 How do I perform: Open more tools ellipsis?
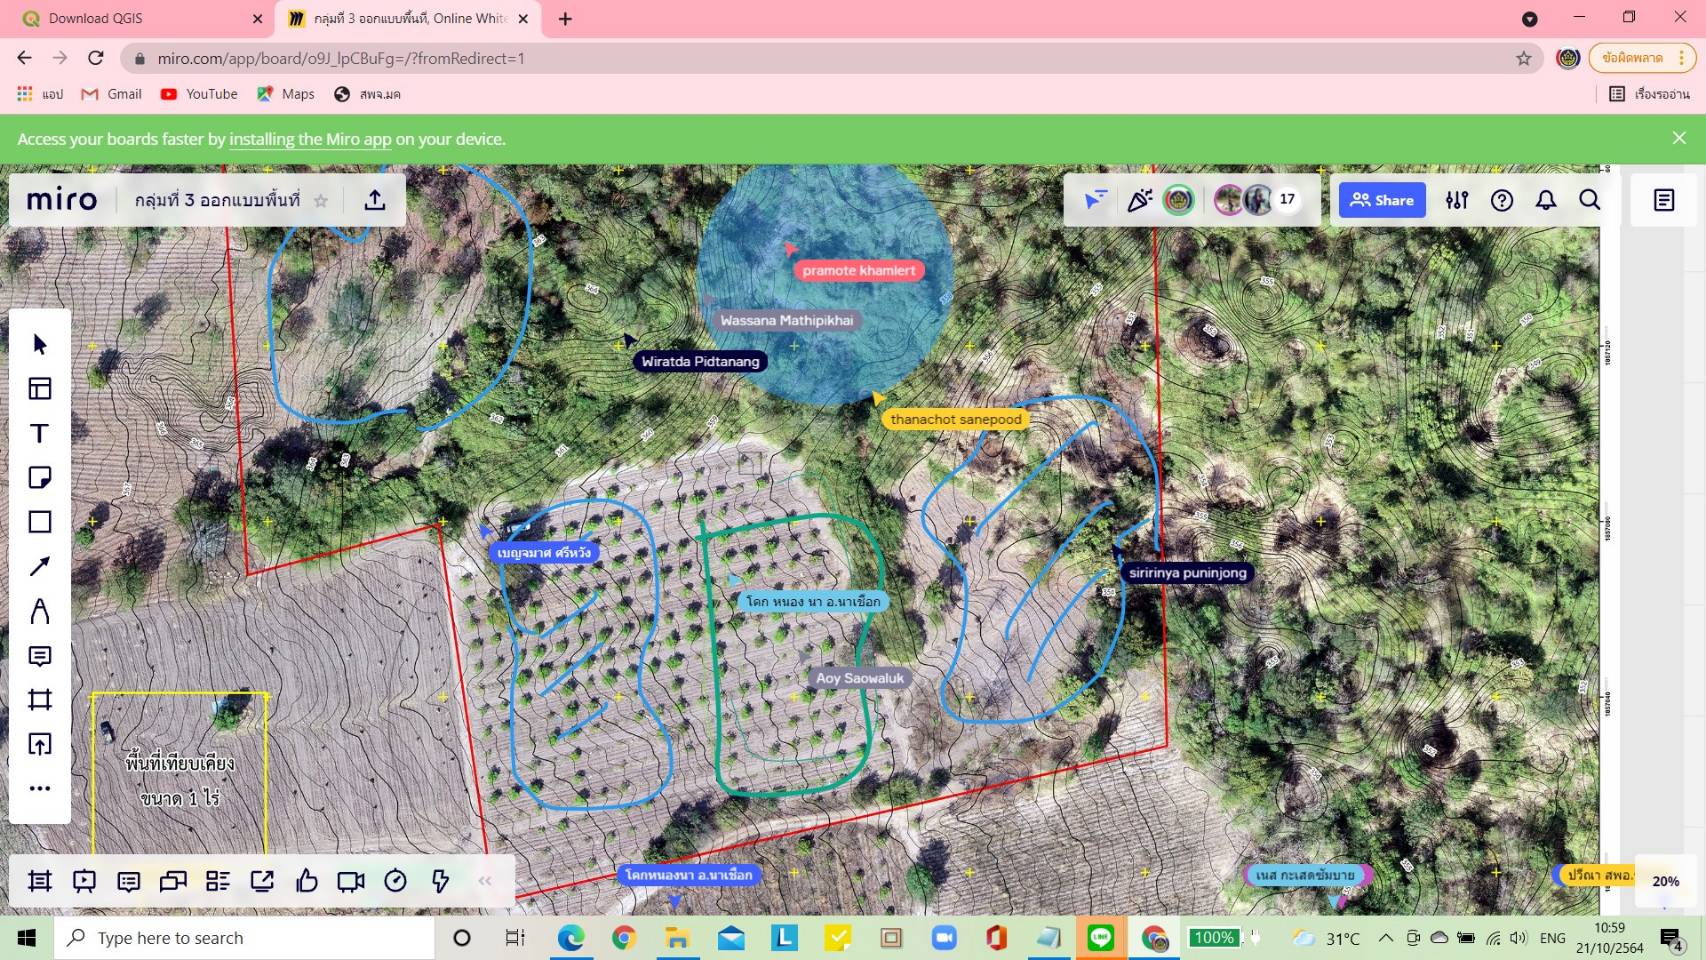pyautogui.click(x=40, y=788)
